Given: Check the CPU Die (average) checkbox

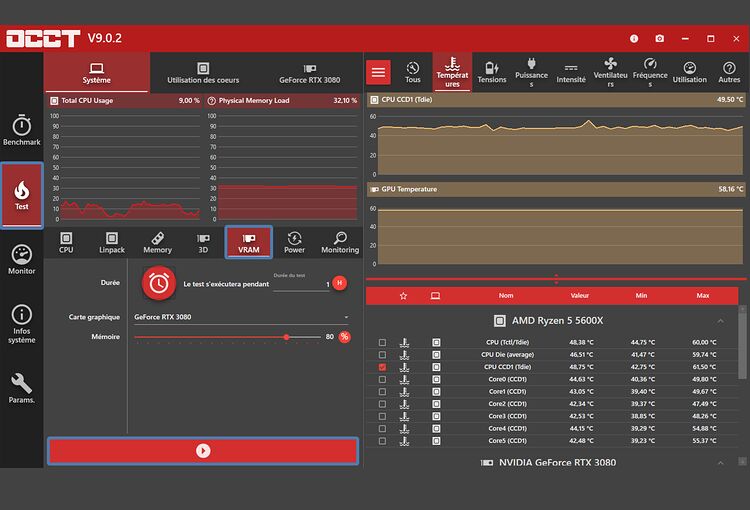Looking at the screenshot, I should pyautogui.click(x=382, y=355).
